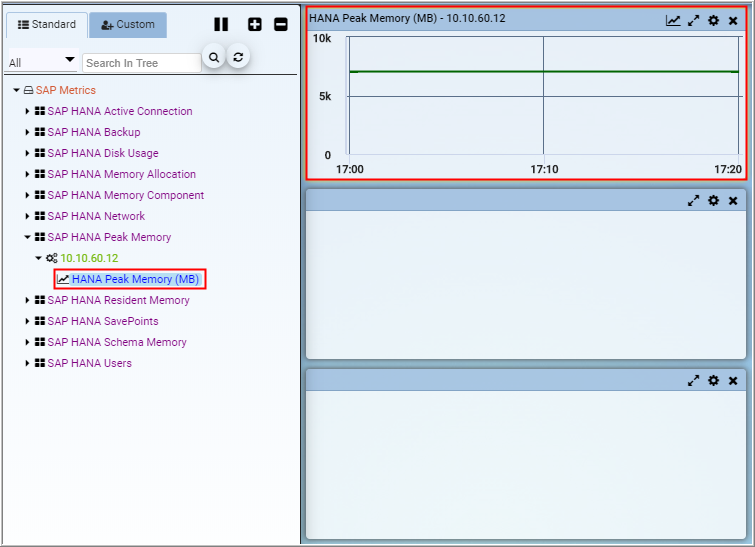Select the 10.10.60.12 host label
The height and width of the screenshot is (547, 755).
[89, 258]
